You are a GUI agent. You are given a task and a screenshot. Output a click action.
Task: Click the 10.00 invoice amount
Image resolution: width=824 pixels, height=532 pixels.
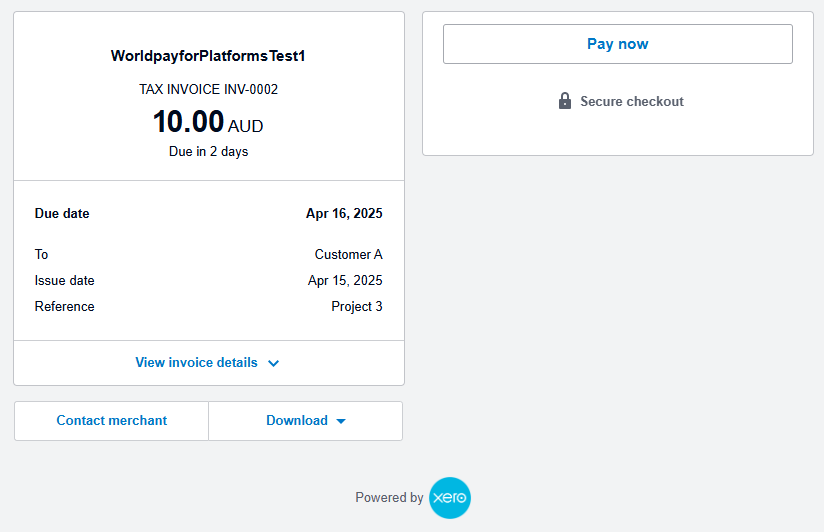tap(188, 122)
